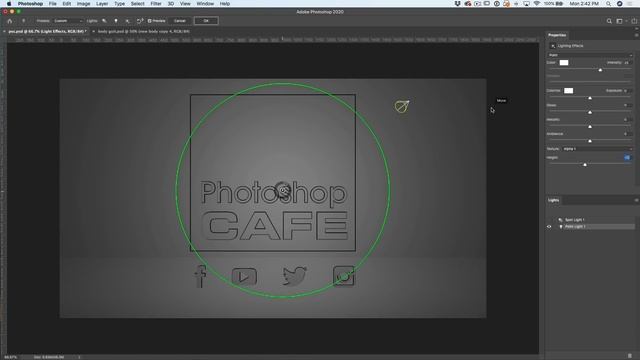Click the Gloss slider handle
The width and height of the screenshot is (640, 360).
click(590, 112)
